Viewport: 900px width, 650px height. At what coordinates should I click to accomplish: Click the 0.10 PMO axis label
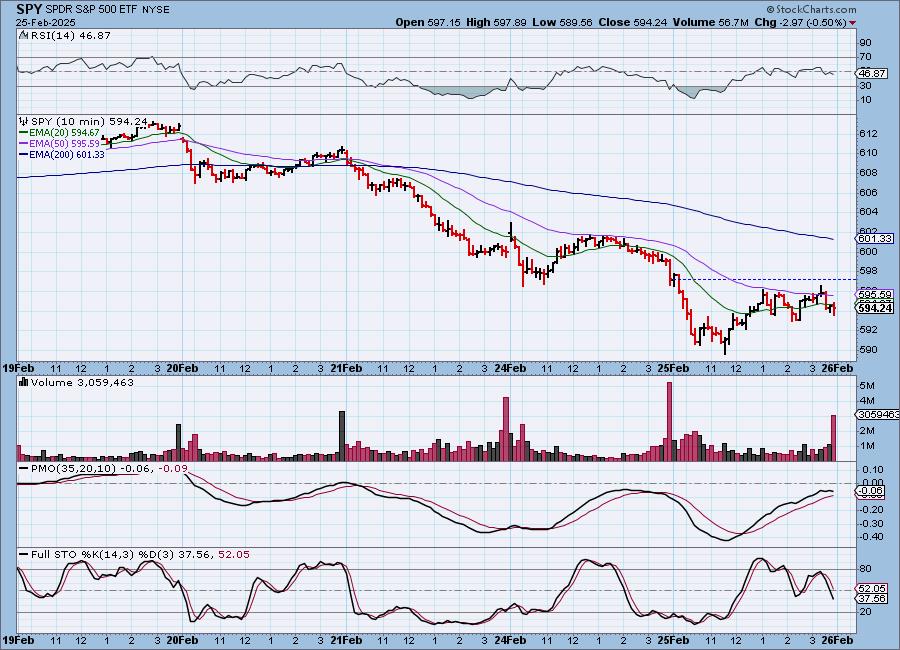pos(872,470)
